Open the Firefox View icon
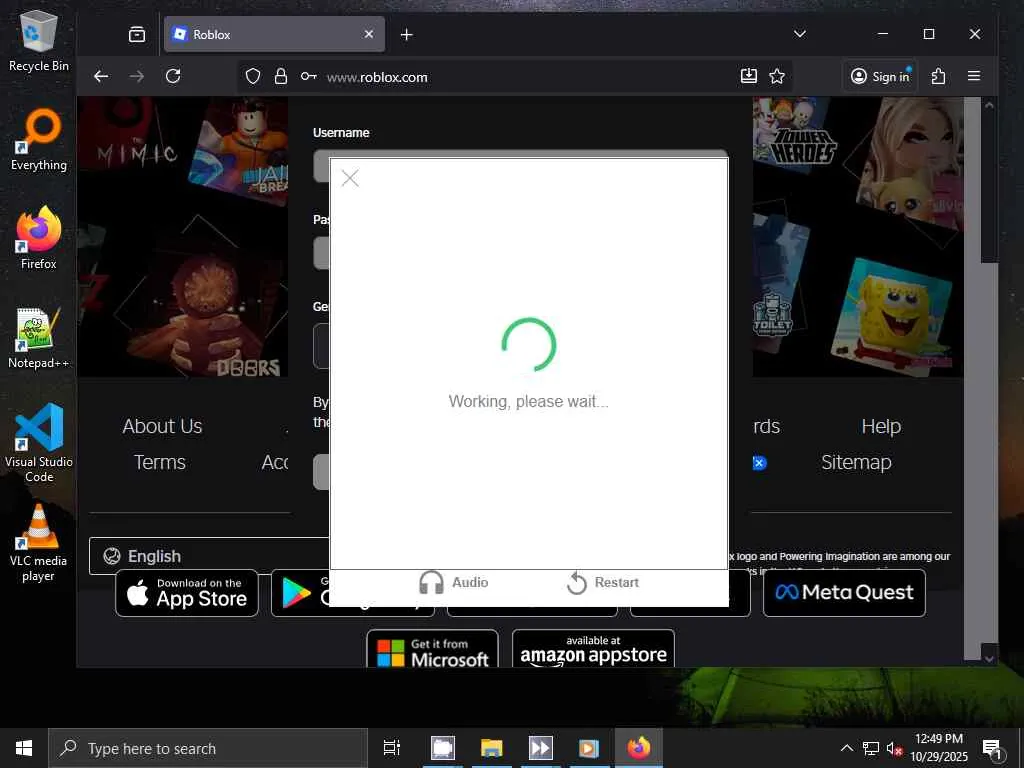 137,35
